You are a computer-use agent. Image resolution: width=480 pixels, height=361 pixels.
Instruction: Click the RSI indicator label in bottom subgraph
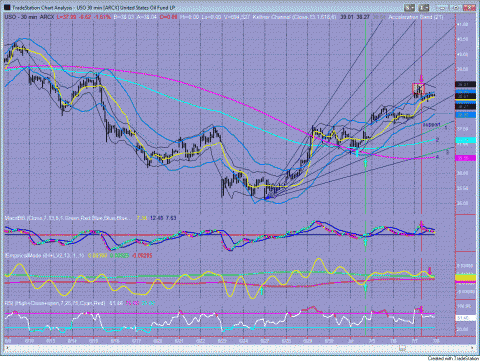(55, 303)
